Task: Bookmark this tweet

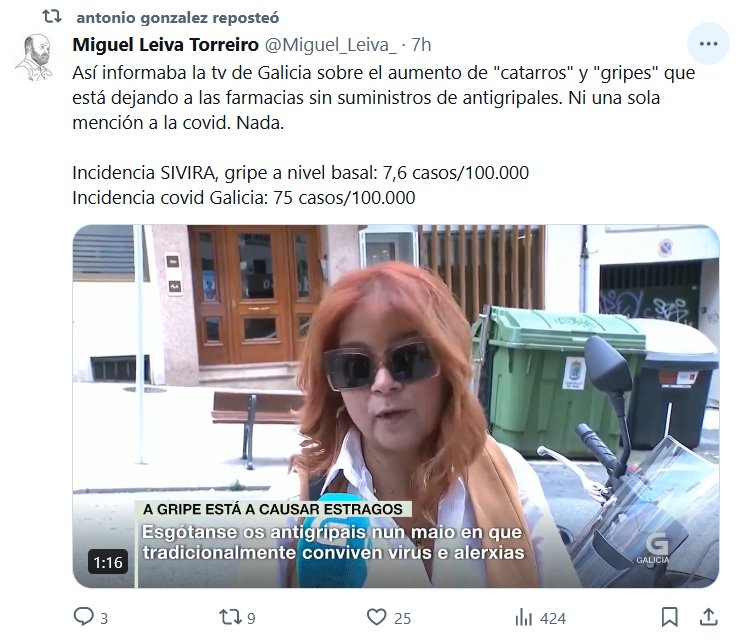Action: pyautogui.click(x=669, y=617)
